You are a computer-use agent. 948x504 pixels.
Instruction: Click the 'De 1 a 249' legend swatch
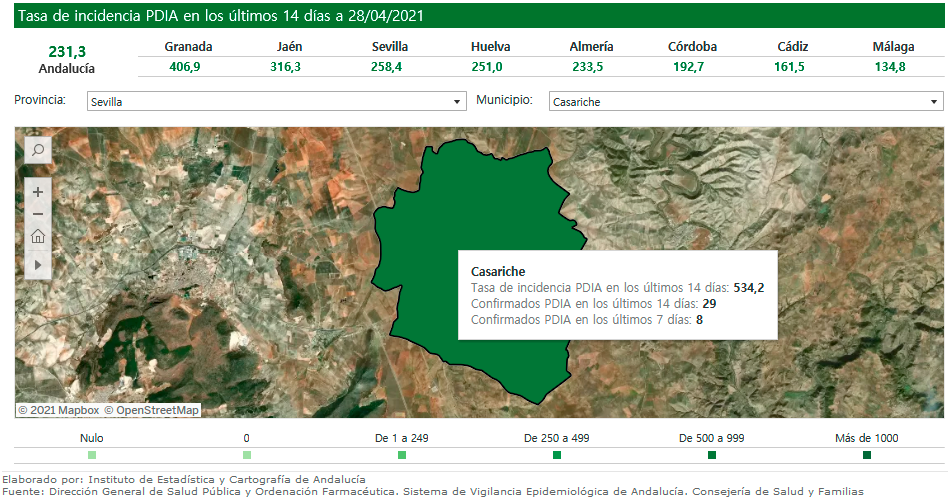coord(402,456)
